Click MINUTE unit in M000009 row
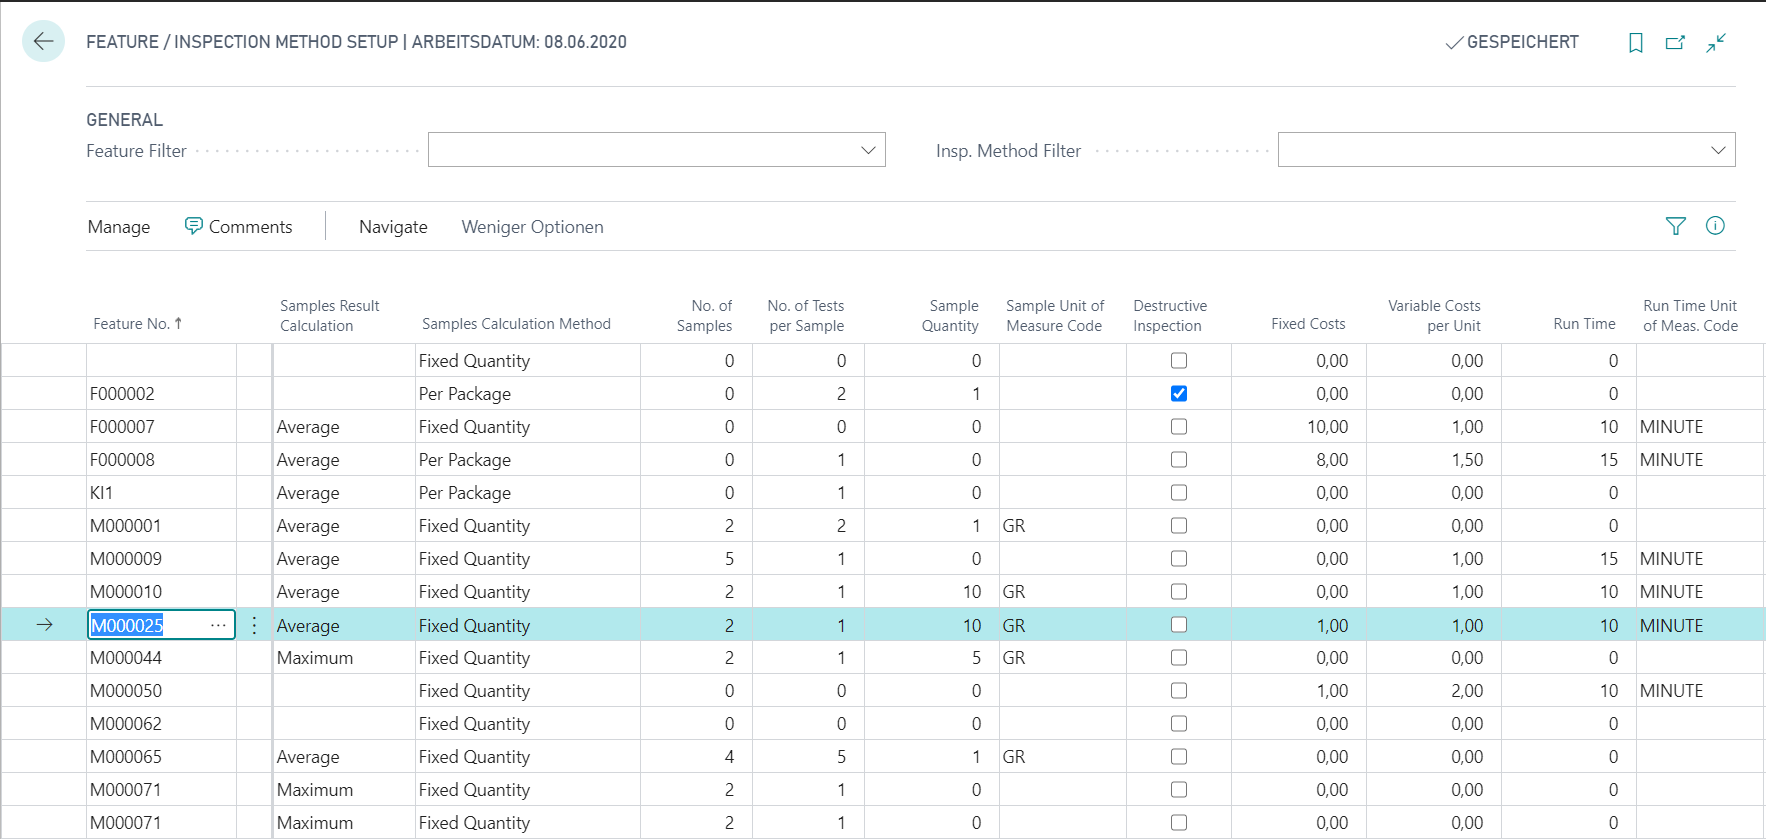Viewport: 1766px width, 839px height. (x=1671, y=559)
